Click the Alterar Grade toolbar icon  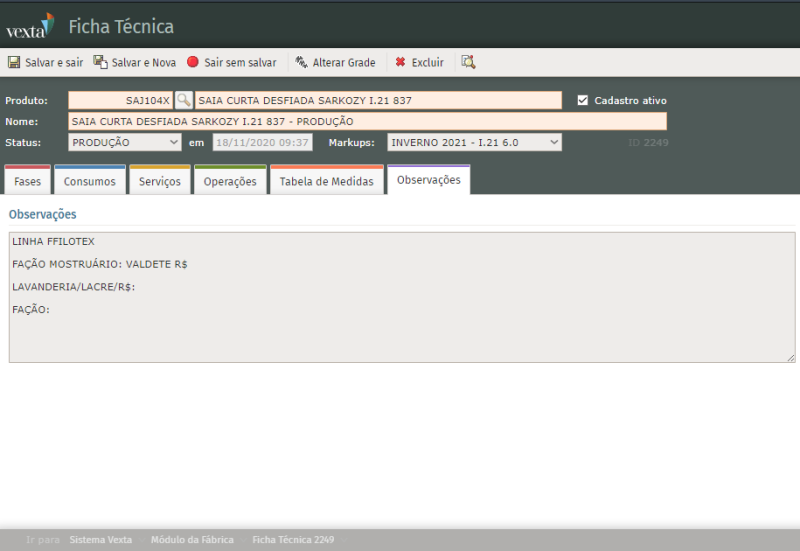point(301,62)
